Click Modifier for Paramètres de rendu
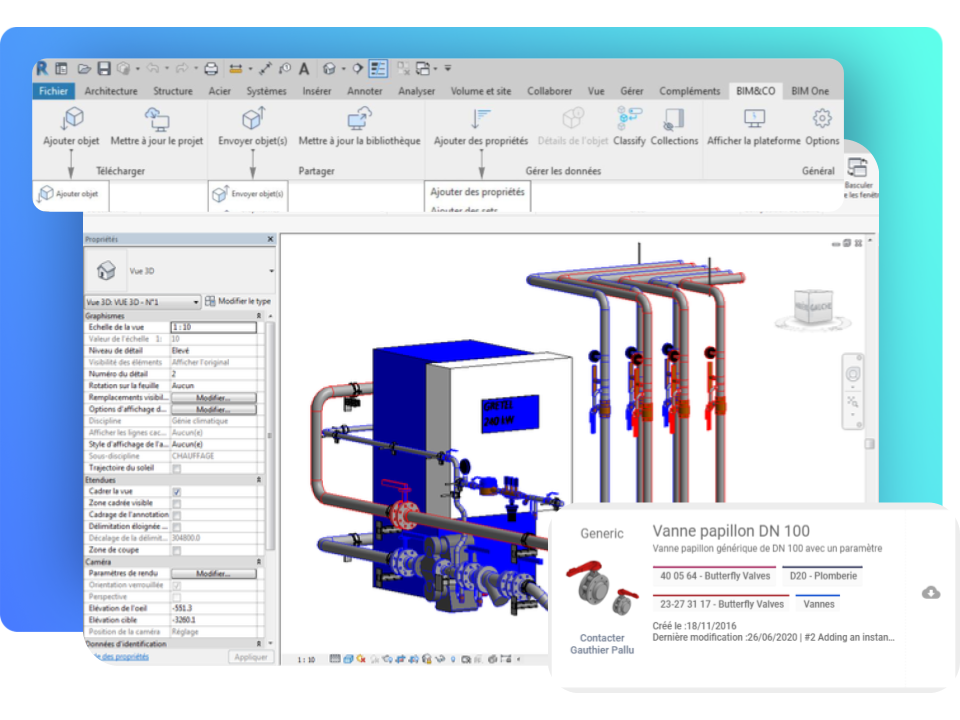Screen dimensions: 960x720 coord(213,574)
